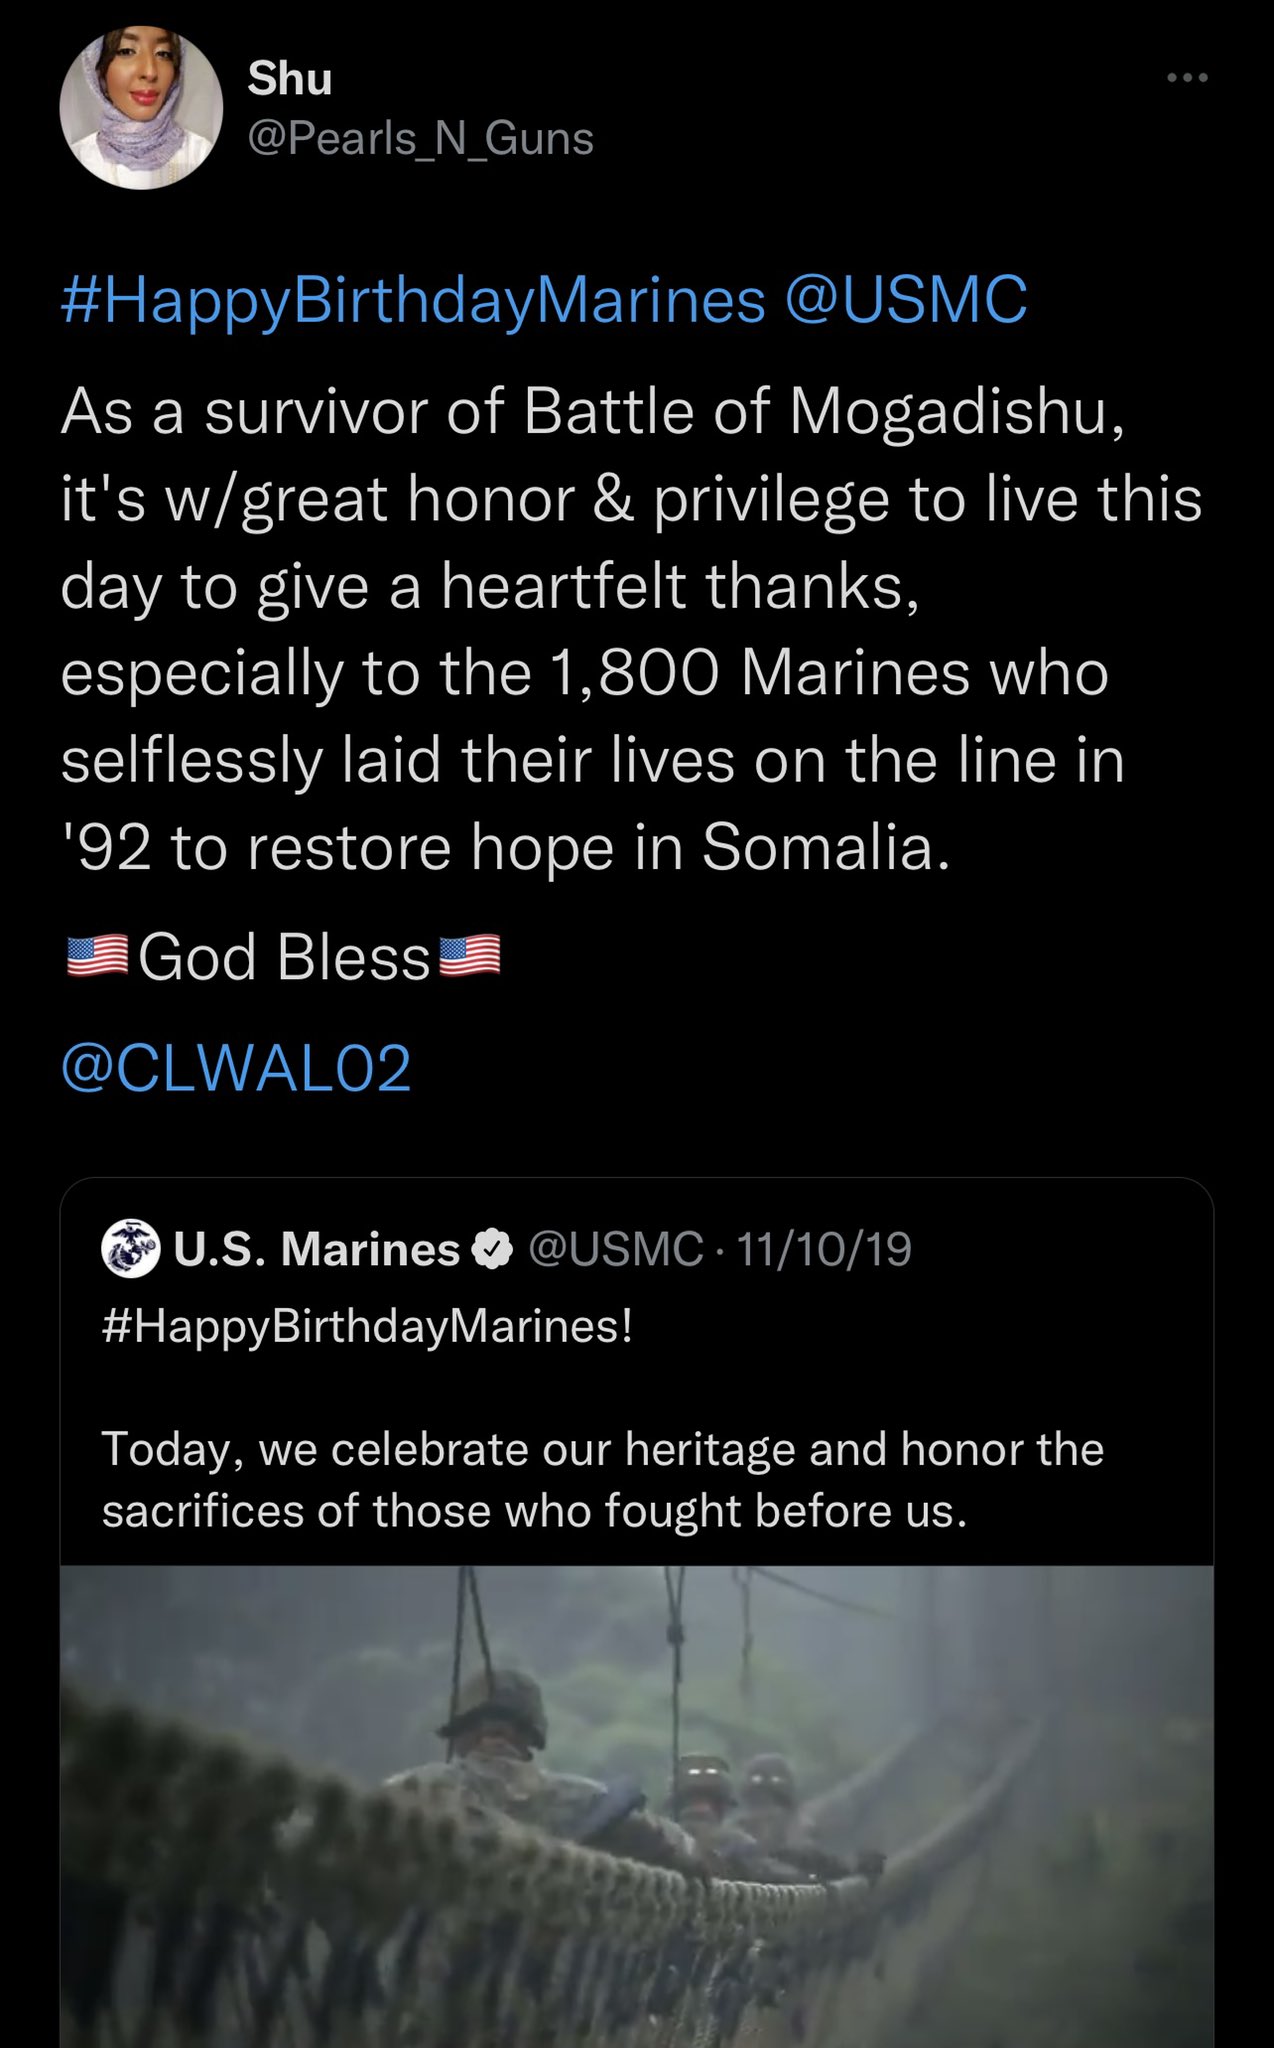
Task: Open the #HappyBirthdayMarines hashtag in Shu's tweet
Action: tap(413, 300)
